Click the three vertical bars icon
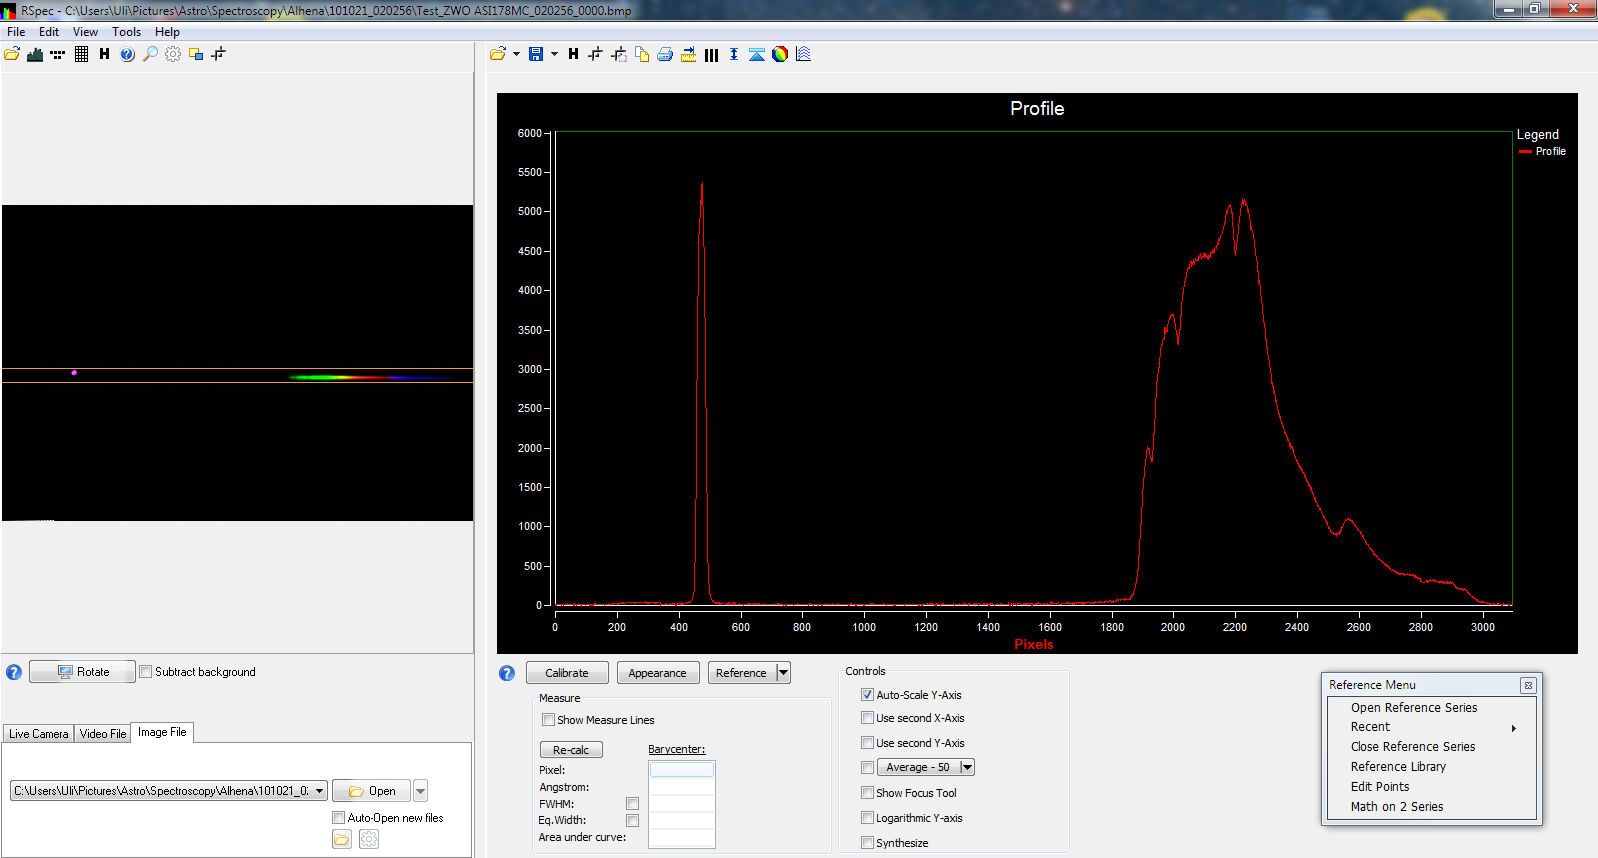The width and height of the screenshot is (1598, 858). click(711, 55)
